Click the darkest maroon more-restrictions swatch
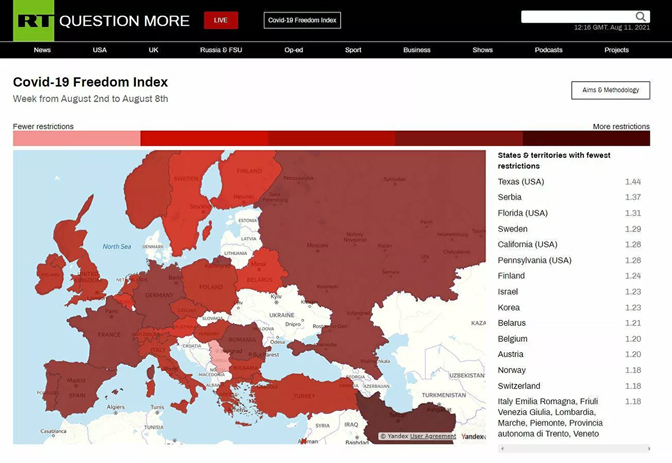The width and height of the screenshot is (672, 463). (x=585, y=139)
